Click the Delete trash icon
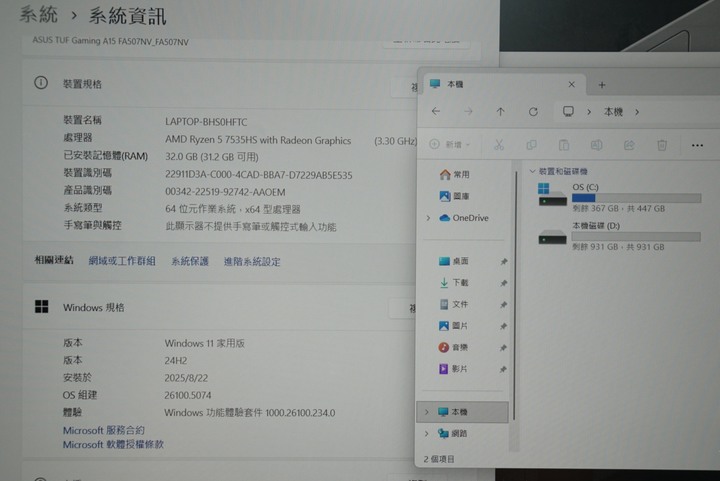720x481 pixels. (x=662, y=145)
